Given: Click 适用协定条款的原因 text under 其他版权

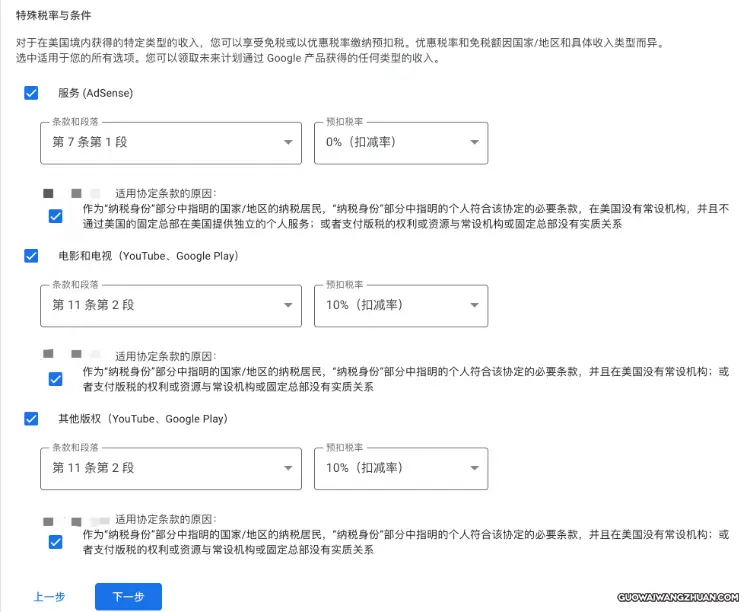Looking at the screenshot, I should (165, 519).
